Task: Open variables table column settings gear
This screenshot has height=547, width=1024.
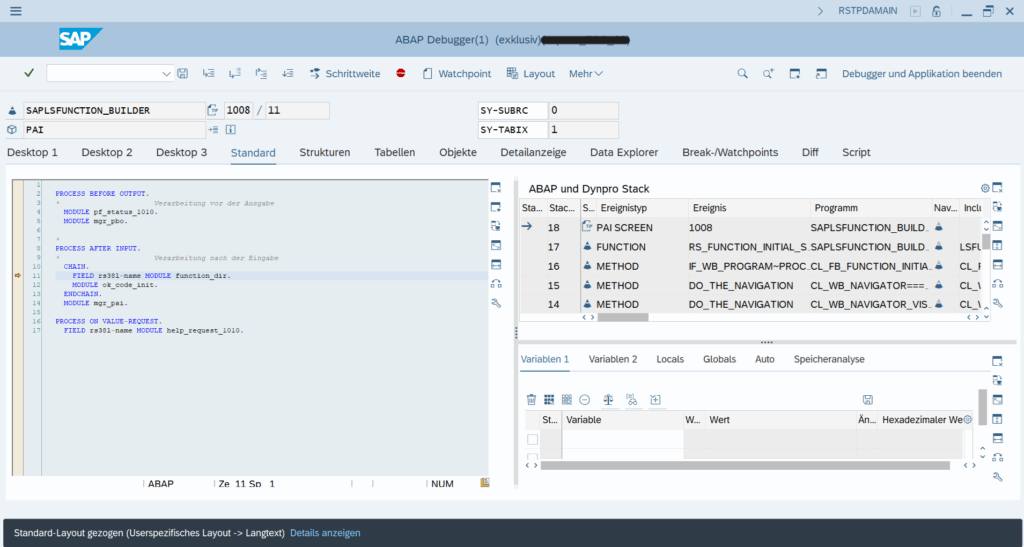Action: pos(968,420)
